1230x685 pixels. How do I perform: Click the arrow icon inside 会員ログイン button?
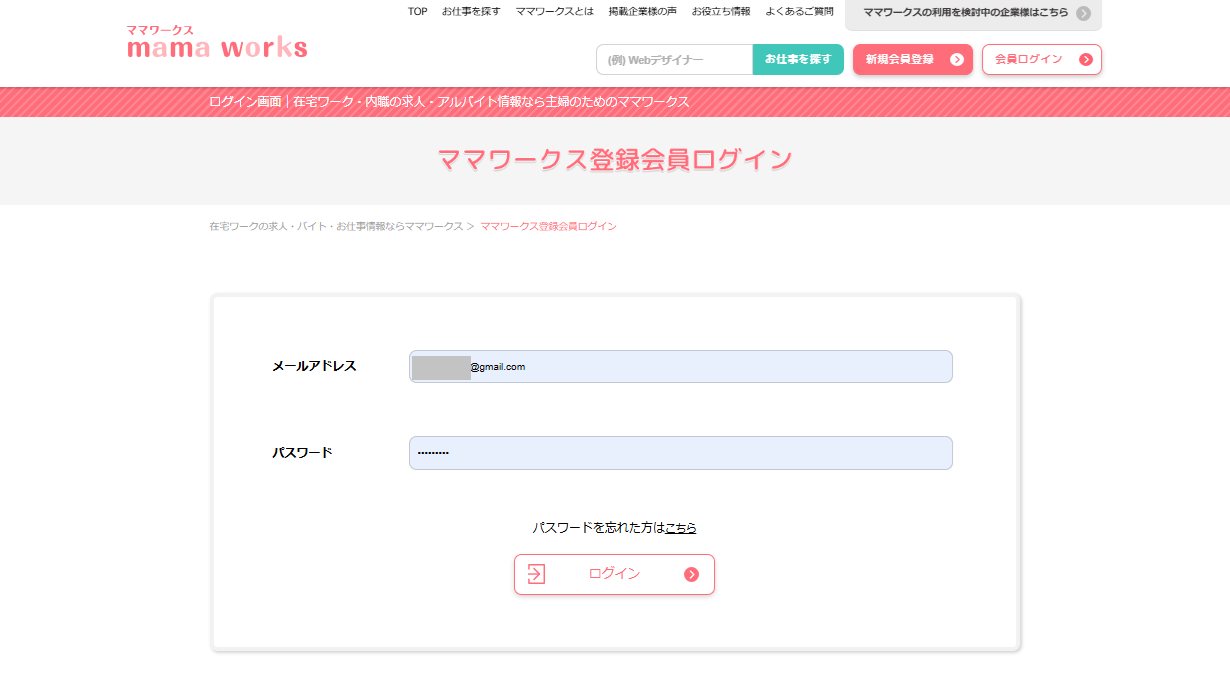(1087, 59)
